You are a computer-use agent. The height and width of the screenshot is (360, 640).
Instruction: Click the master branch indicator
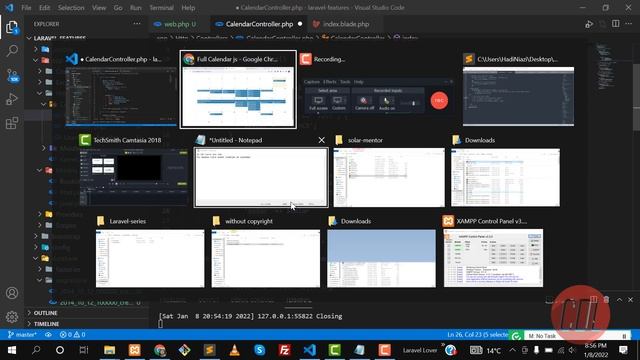coord(22,335)
